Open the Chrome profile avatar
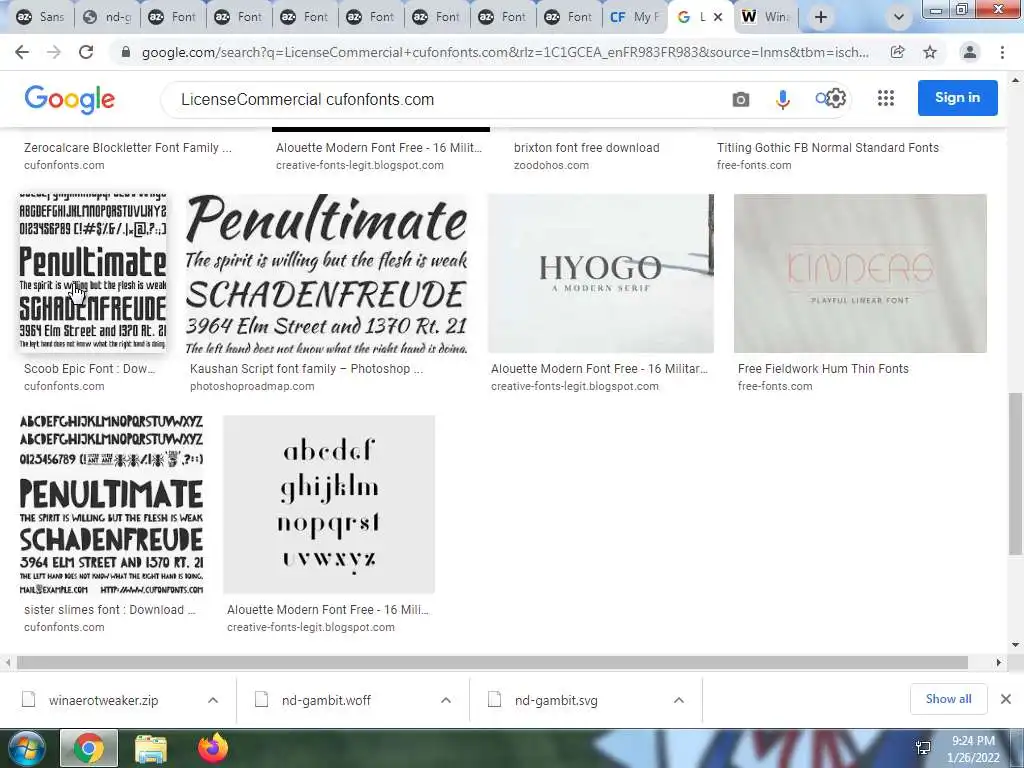This screenshot has height=768, width=1024. click(x=970, y=52)
